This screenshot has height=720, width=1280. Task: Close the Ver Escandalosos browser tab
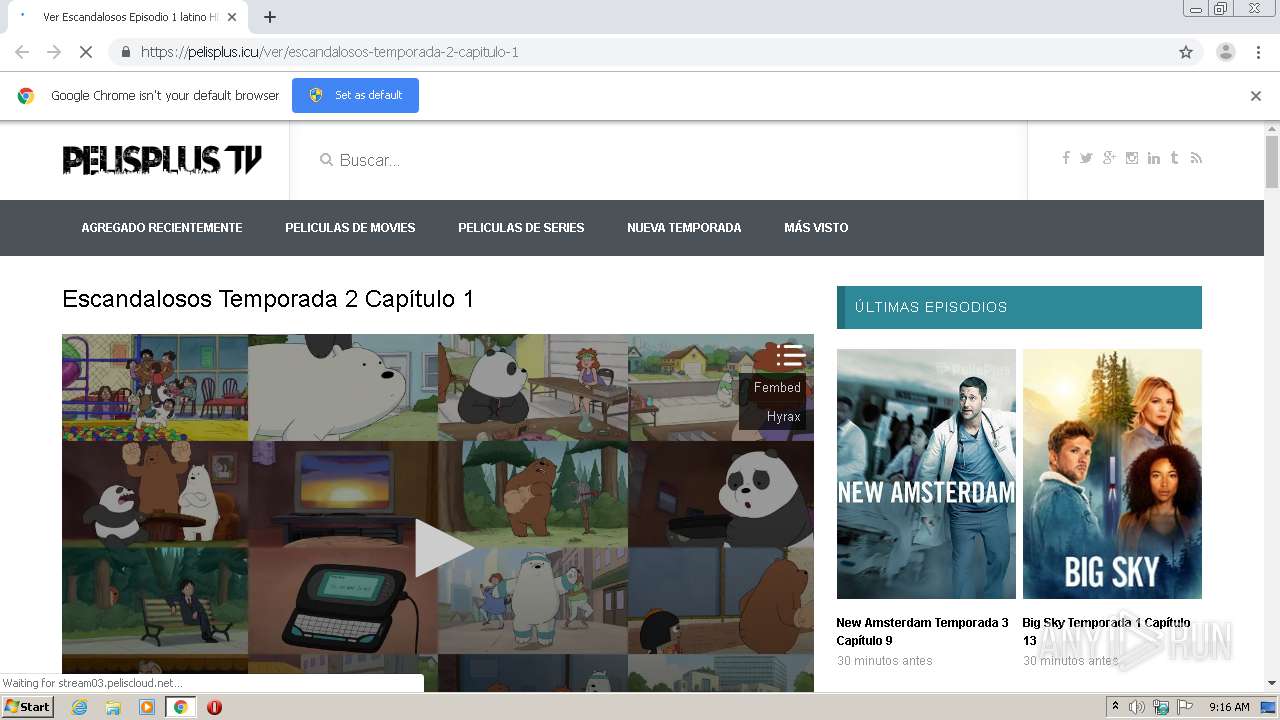pos(233,17)
